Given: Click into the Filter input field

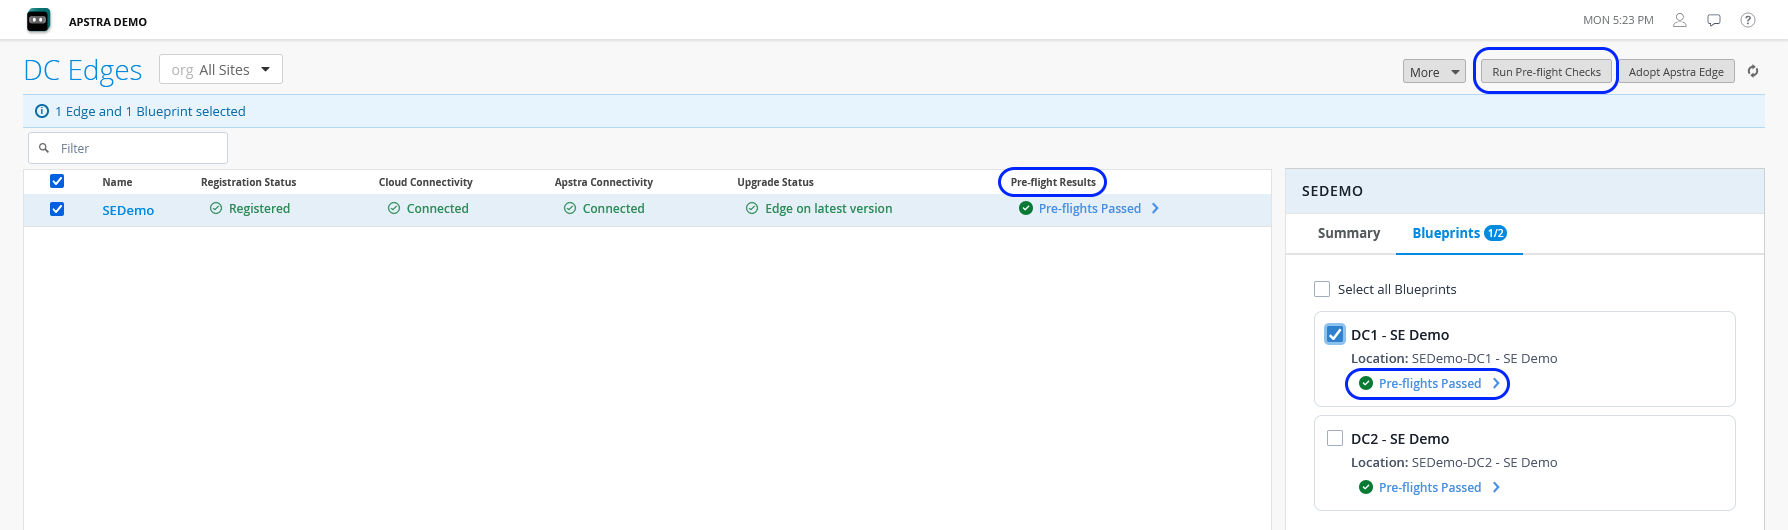Looking at the screenshot, I should pyautogui.click(x=128, y=148).
